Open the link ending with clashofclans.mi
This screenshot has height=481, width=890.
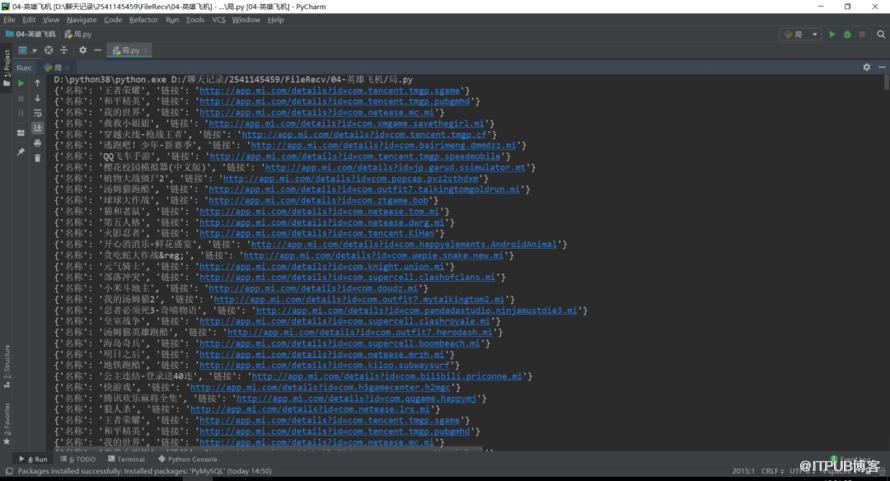(347, 277)
